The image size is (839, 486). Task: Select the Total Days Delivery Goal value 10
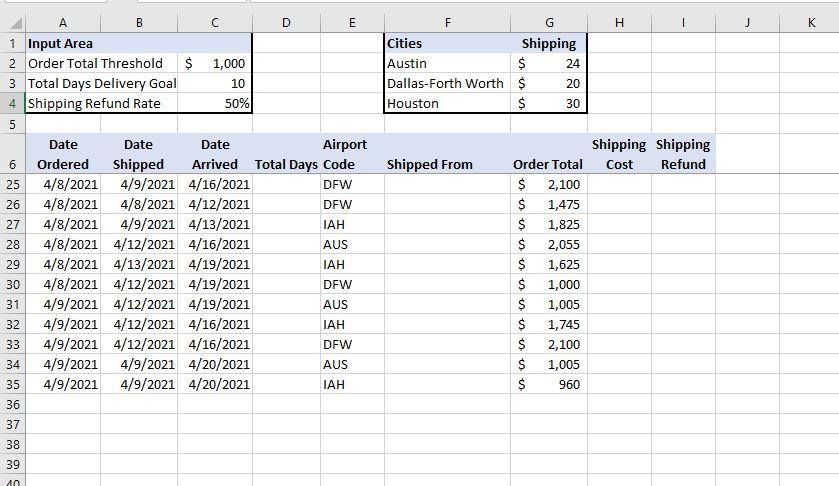tap(215, 83)
